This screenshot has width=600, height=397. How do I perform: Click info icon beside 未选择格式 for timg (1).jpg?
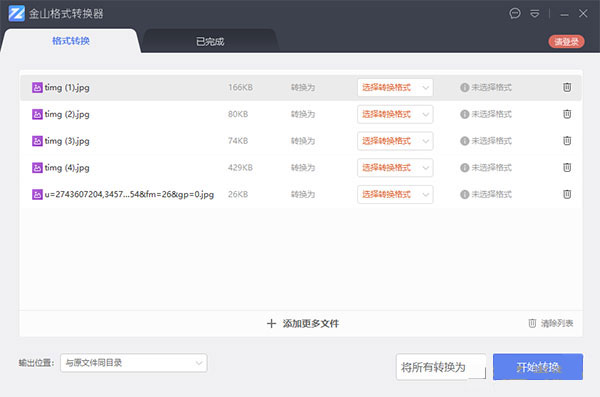[x=465, y=88]
